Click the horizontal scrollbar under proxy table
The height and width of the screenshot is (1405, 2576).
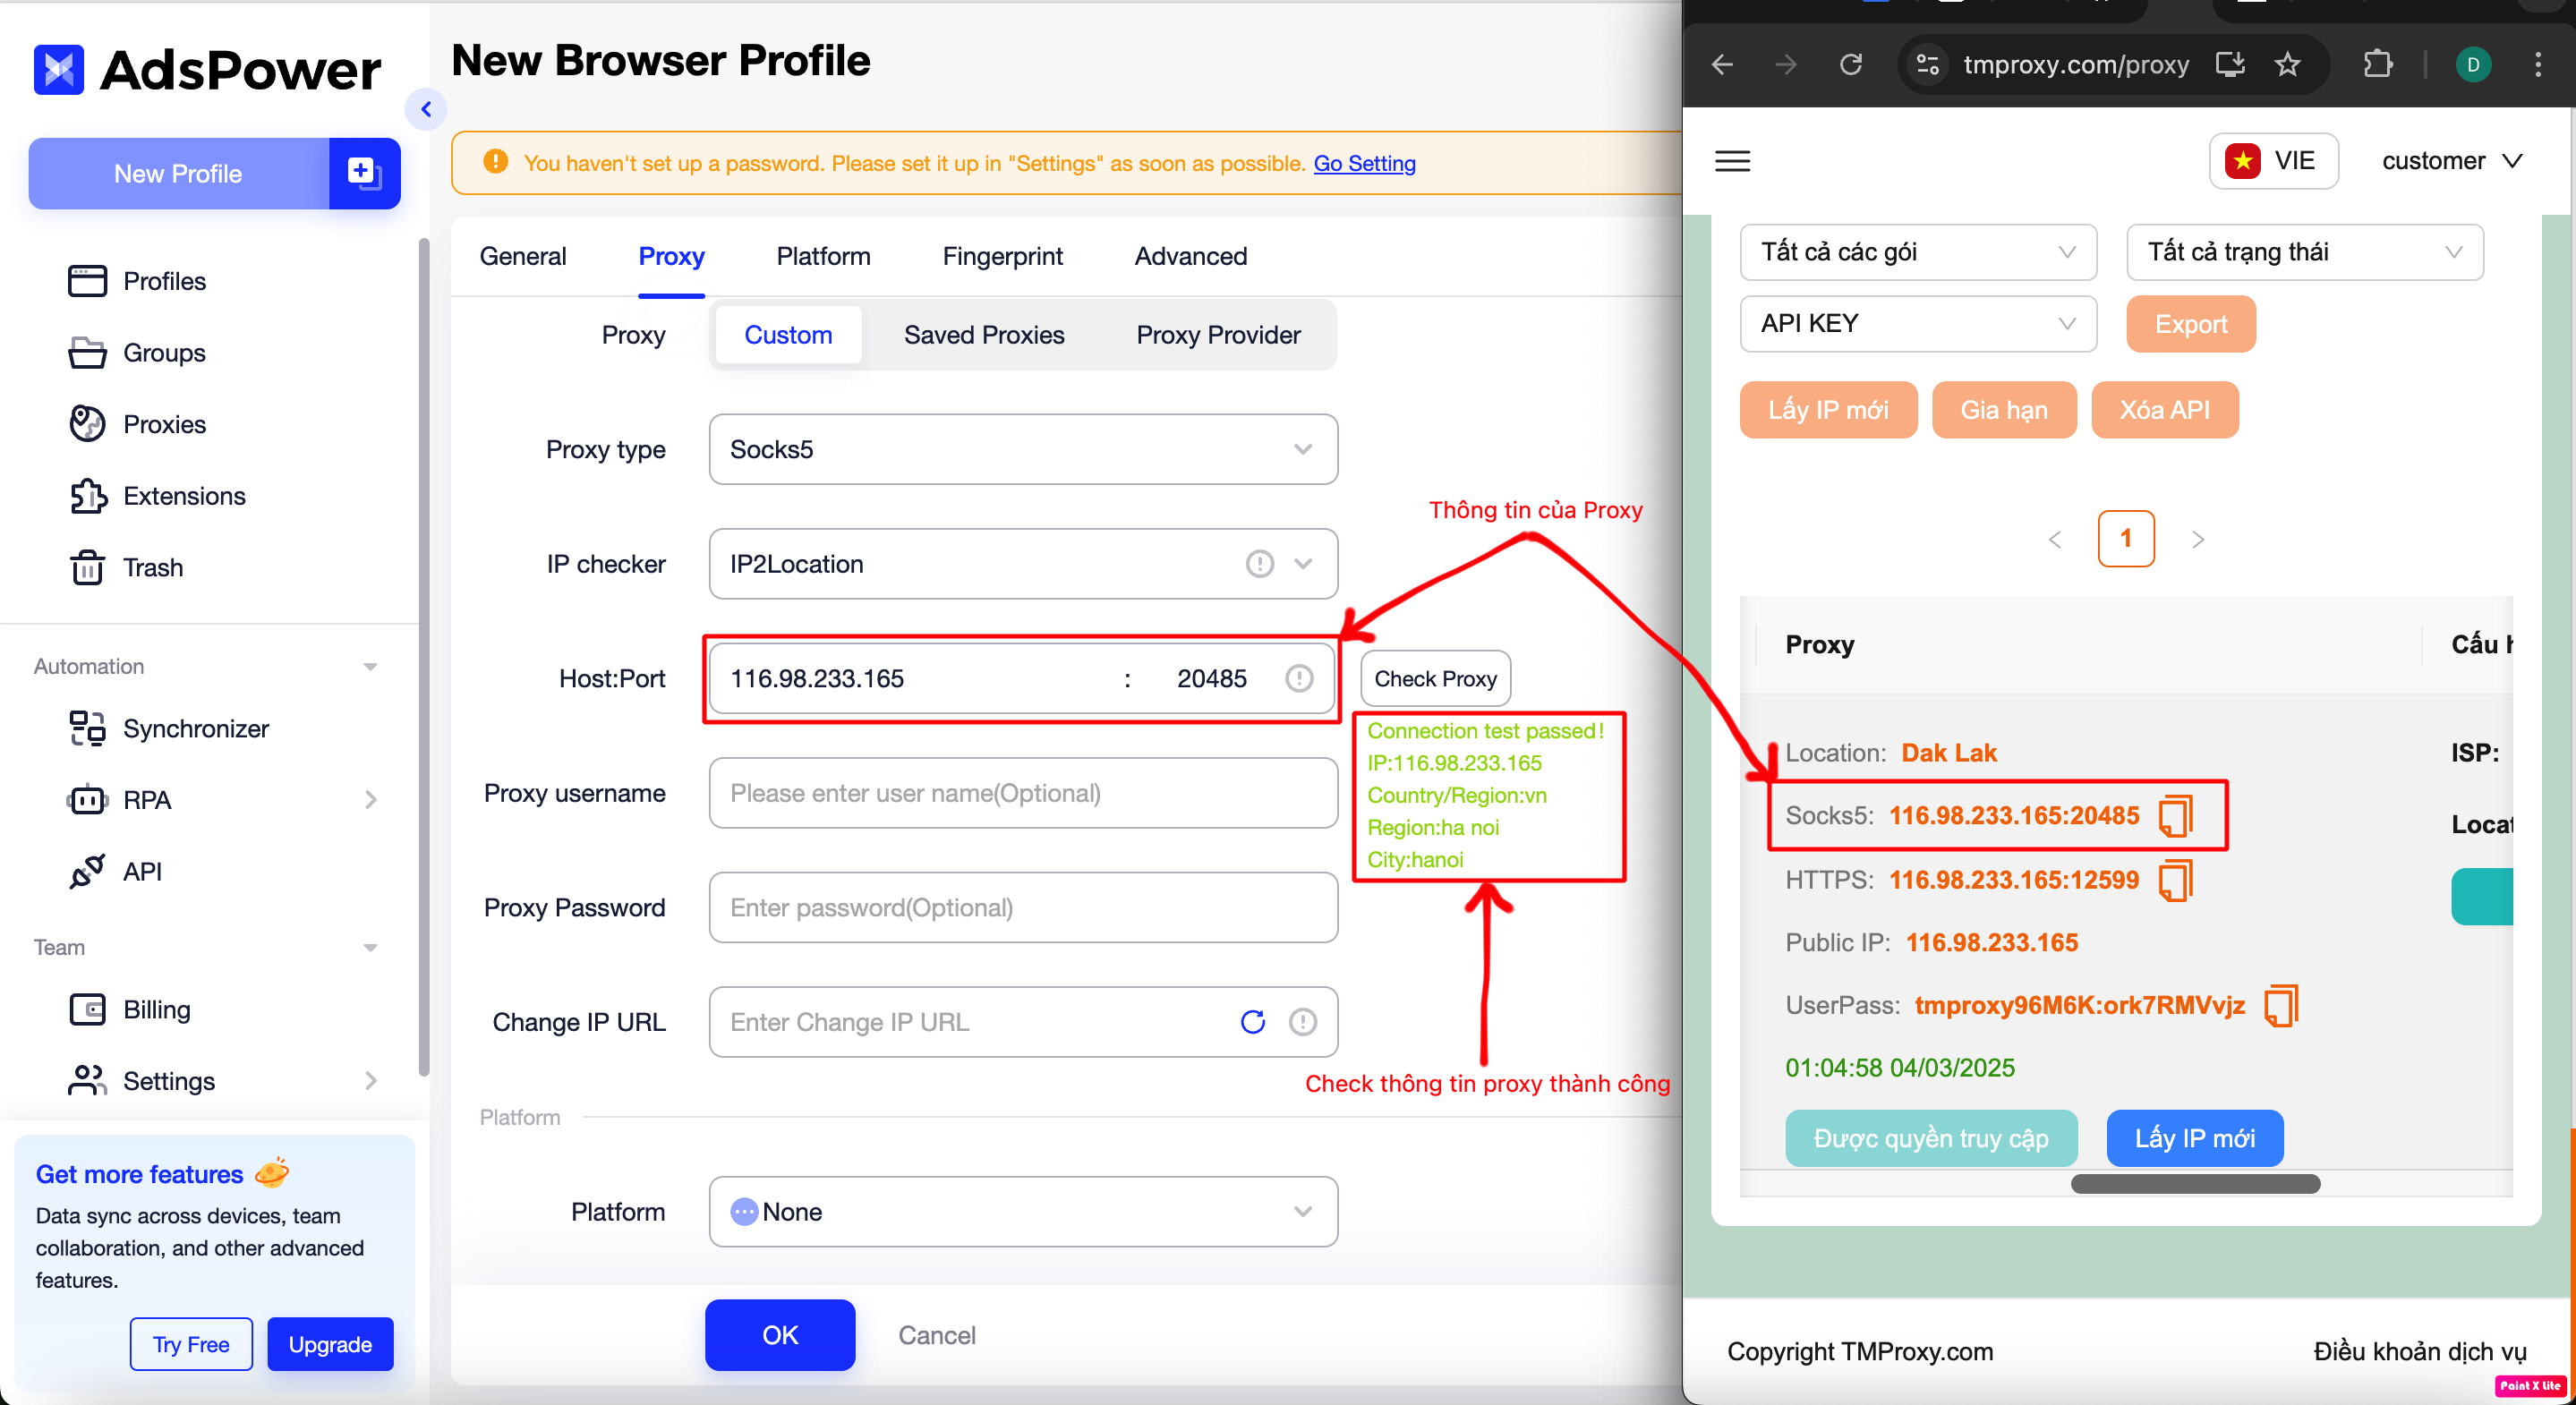(2194, 1184)
